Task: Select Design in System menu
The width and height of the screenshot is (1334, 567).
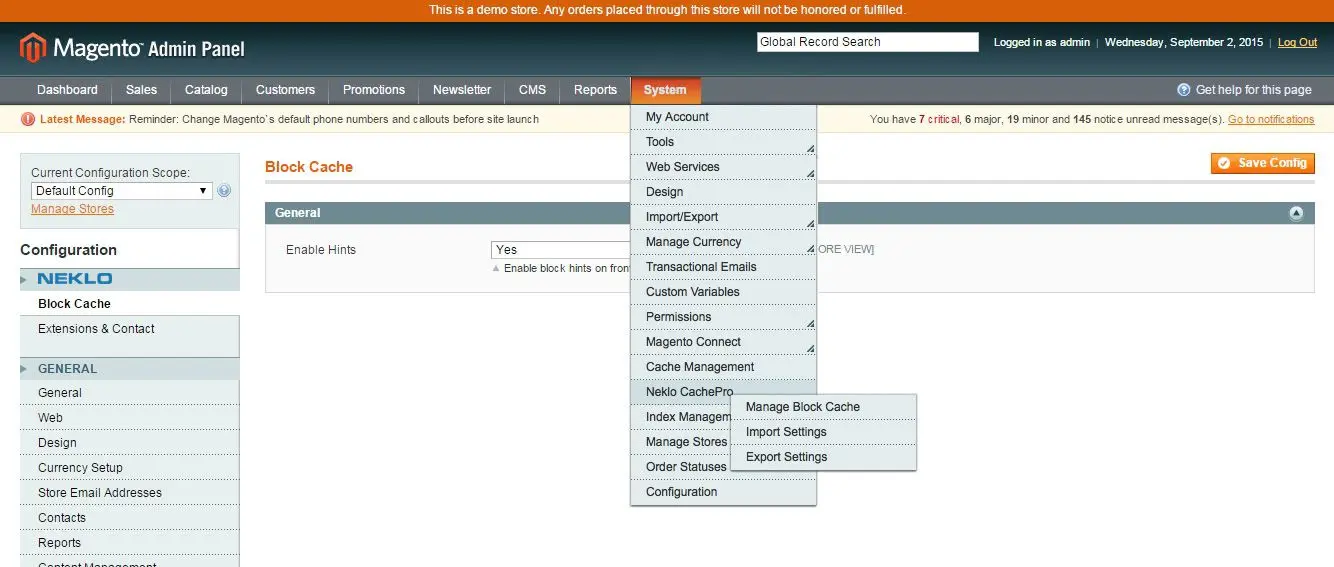Action: (x=723, y=192)
